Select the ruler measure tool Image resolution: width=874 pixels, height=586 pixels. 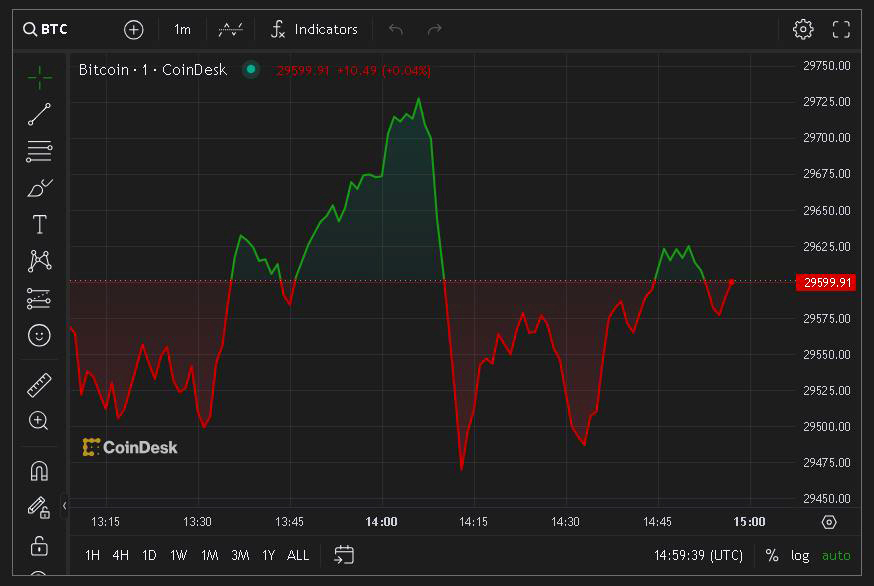pos(39,384)
